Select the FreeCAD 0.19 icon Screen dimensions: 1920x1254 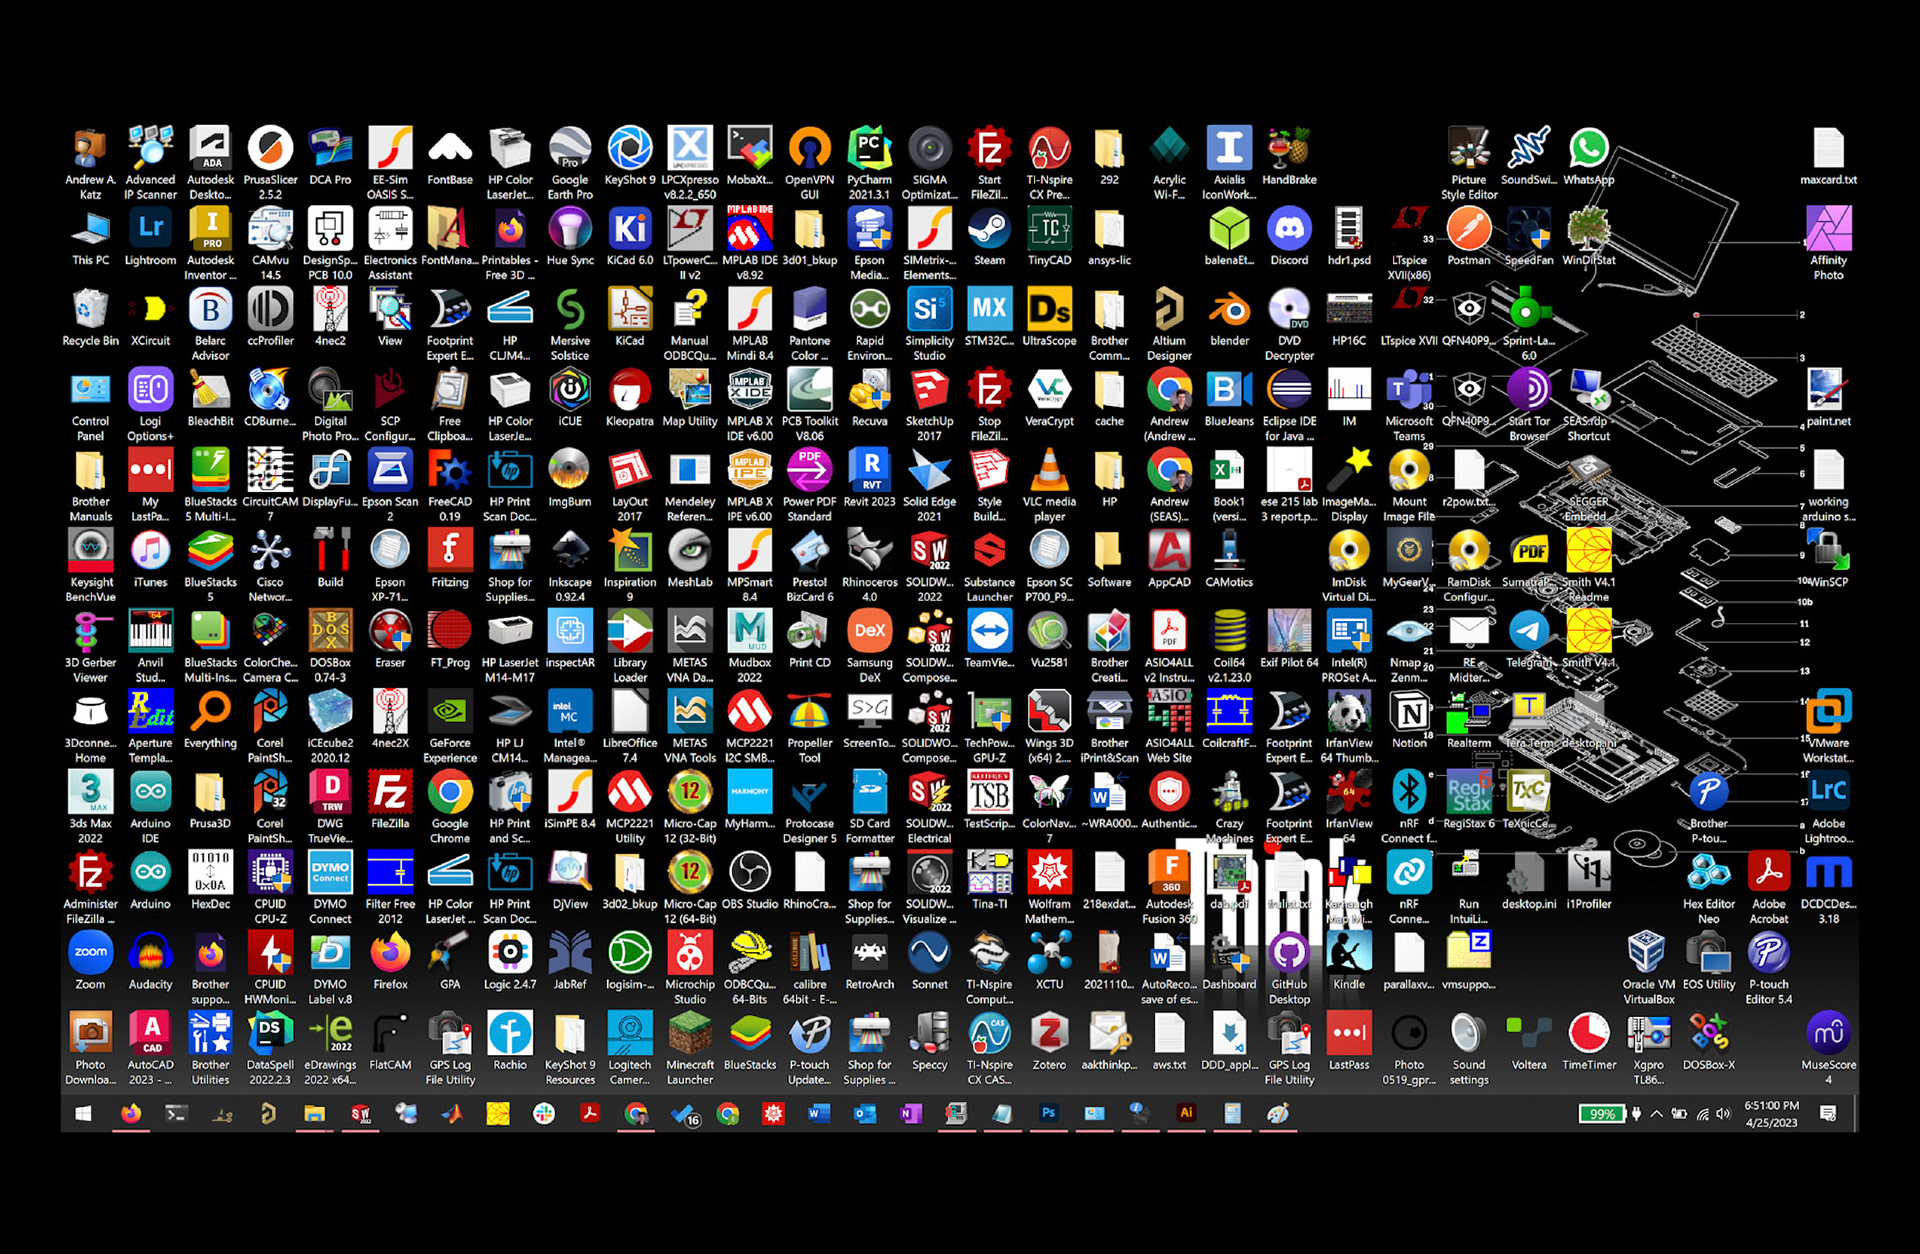point(450,485)
